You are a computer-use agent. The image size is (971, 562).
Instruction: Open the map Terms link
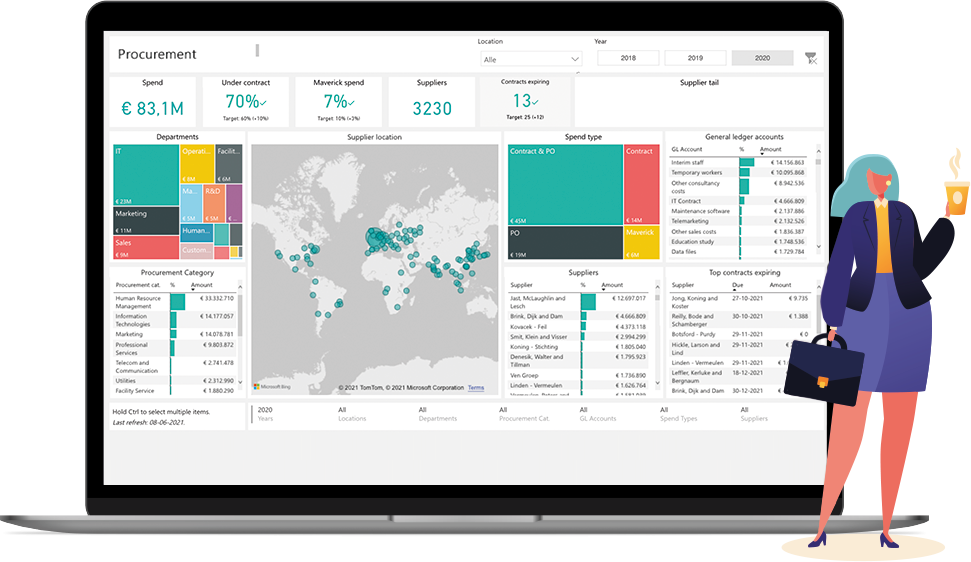(x=476, y=388)
